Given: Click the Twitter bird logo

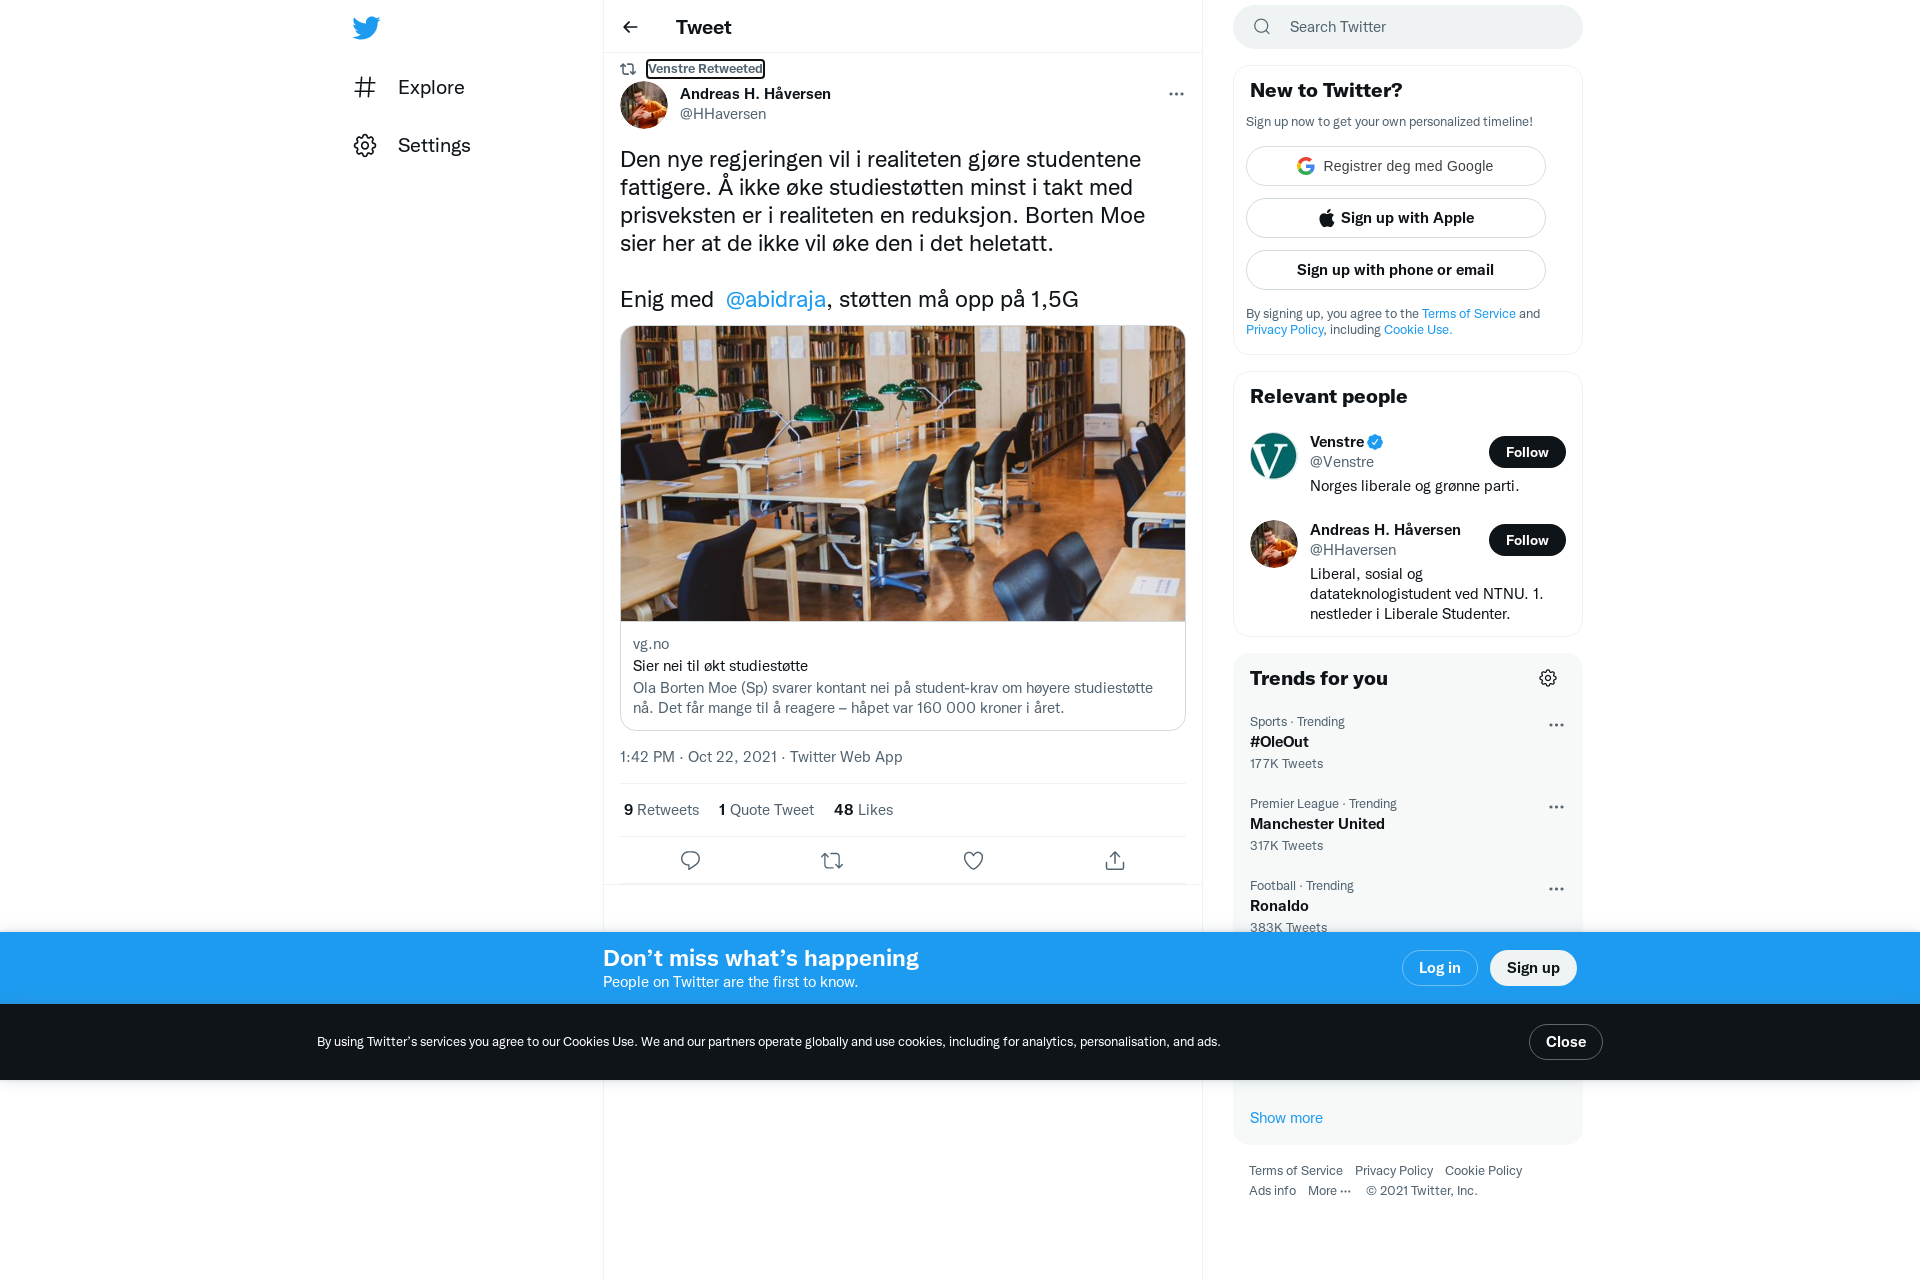Looking at the screenshot, I should click(366, 27).
